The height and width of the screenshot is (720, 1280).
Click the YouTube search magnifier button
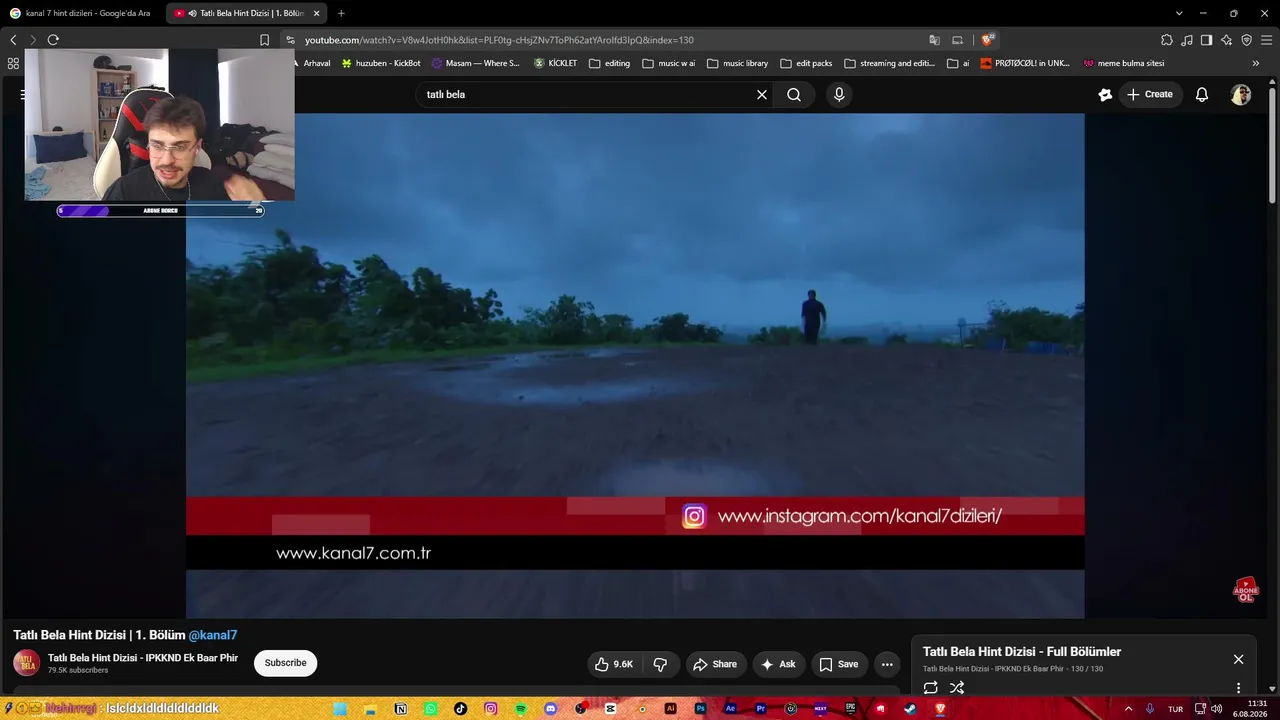(794, 94)
